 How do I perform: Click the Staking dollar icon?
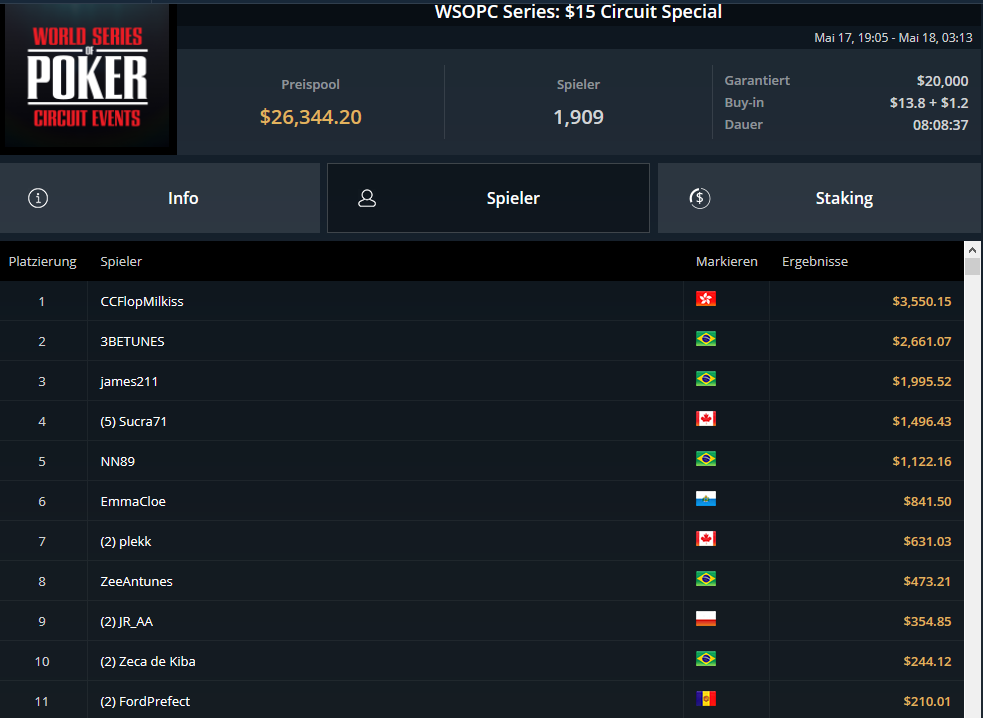click(700, 198)
